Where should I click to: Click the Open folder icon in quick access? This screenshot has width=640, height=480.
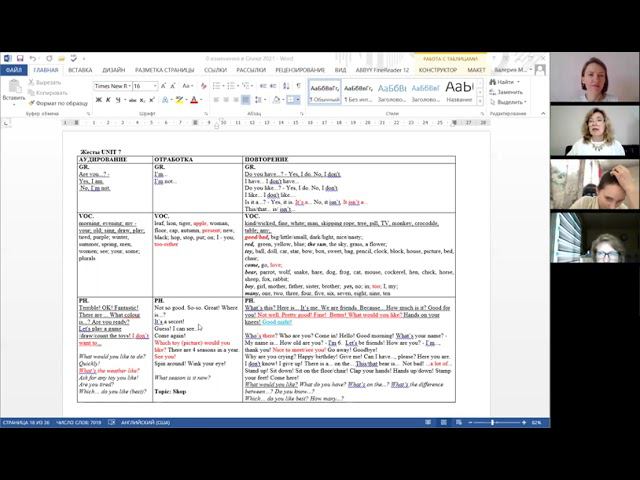pos(61,59)
